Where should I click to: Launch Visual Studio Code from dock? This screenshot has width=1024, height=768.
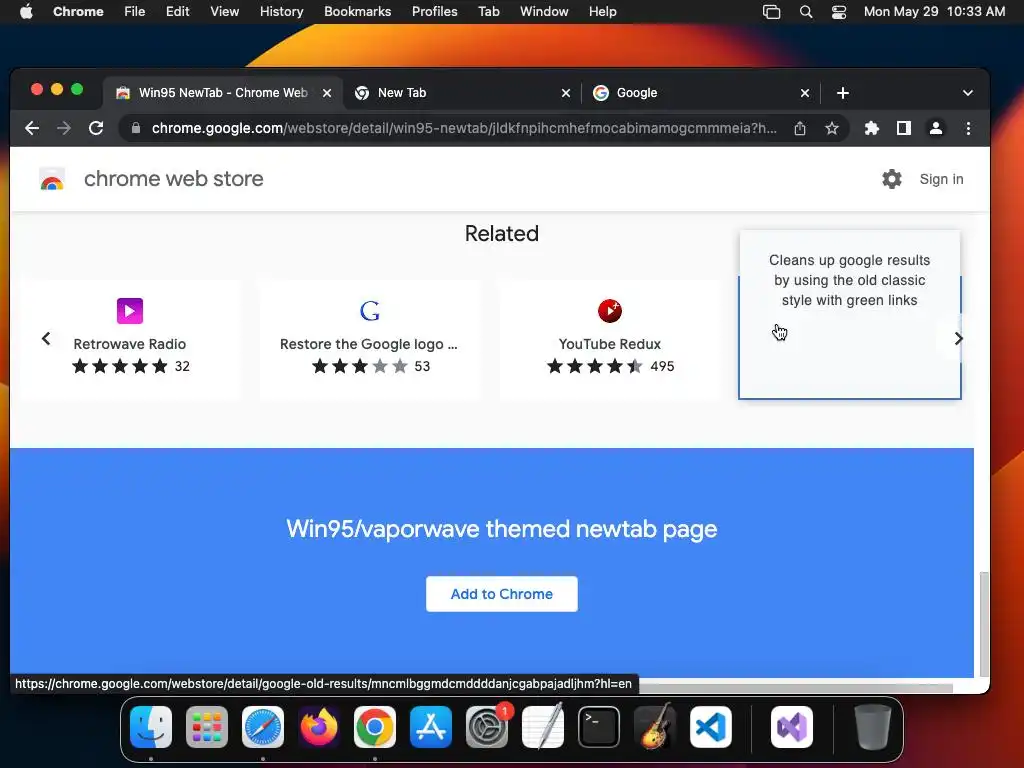pyautogui.click(x=711, y=727)
